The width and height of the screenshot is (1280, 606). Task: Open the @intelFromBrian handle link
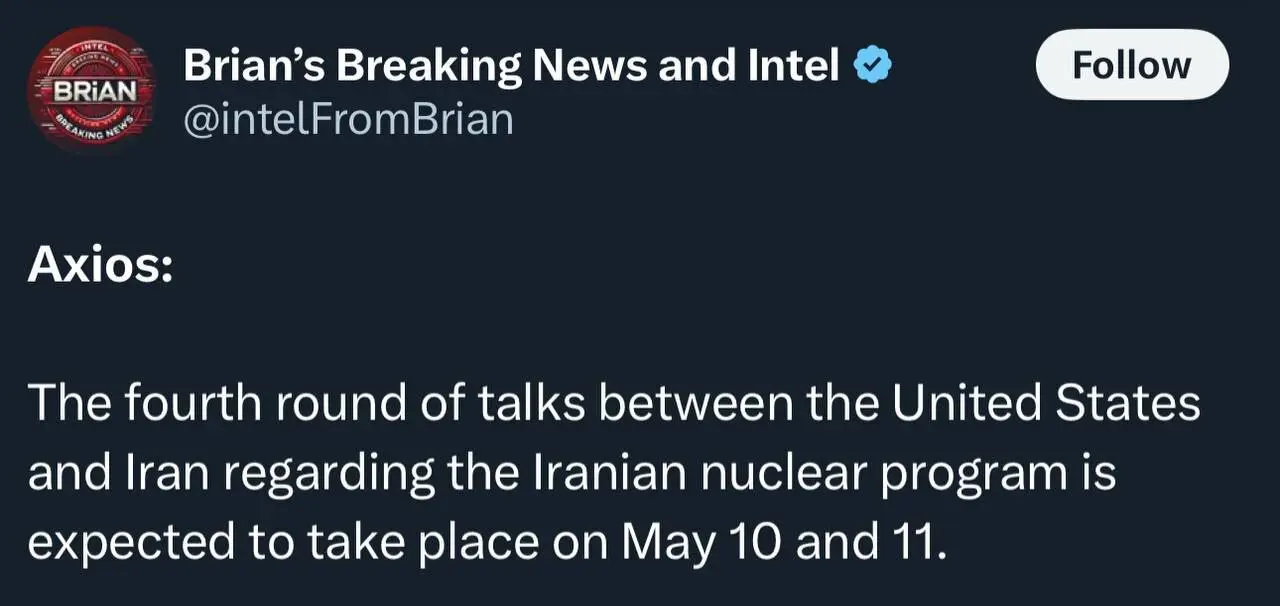(x=347, y=119)
